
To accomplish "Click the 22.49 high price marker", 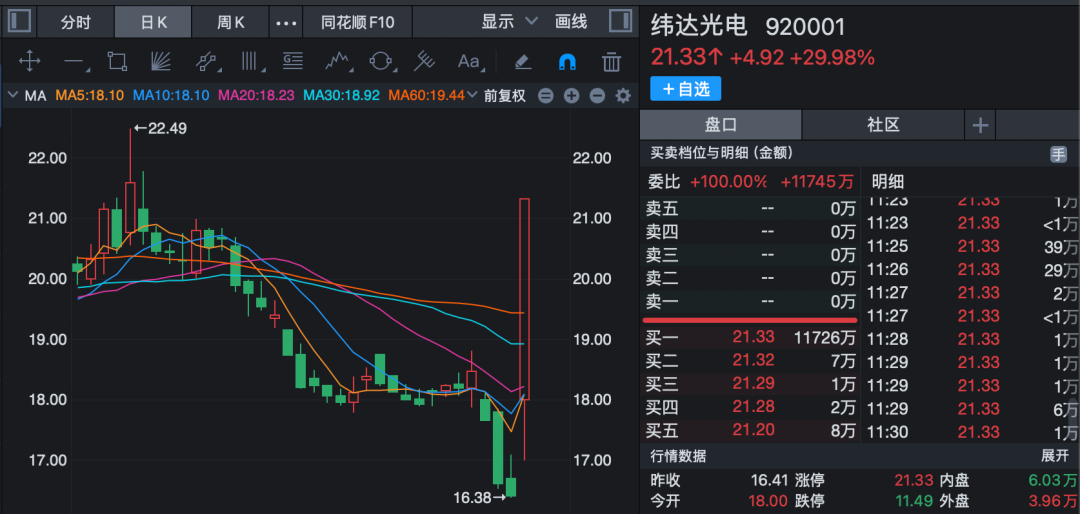I will click(x=160, y=128).
